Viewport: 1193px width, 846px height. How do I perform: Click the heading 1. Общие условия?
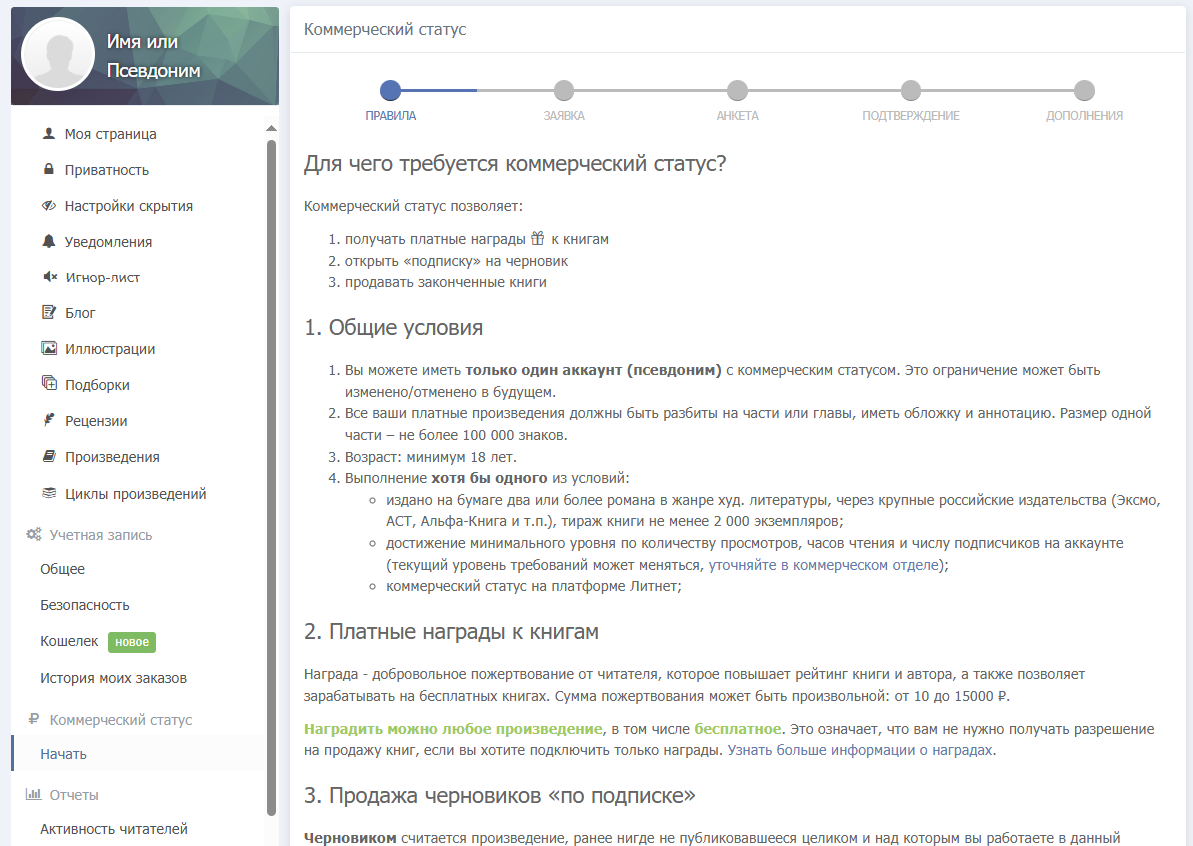coord(393,327)
